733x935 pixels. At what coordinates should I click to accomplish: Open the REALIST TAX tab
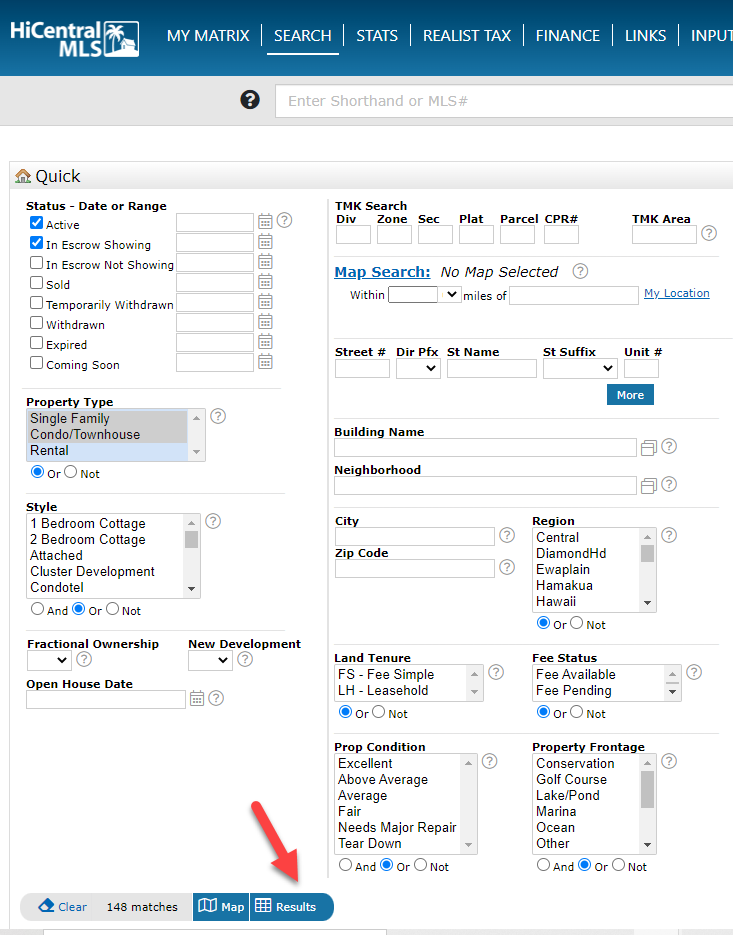tap(466, 35)
